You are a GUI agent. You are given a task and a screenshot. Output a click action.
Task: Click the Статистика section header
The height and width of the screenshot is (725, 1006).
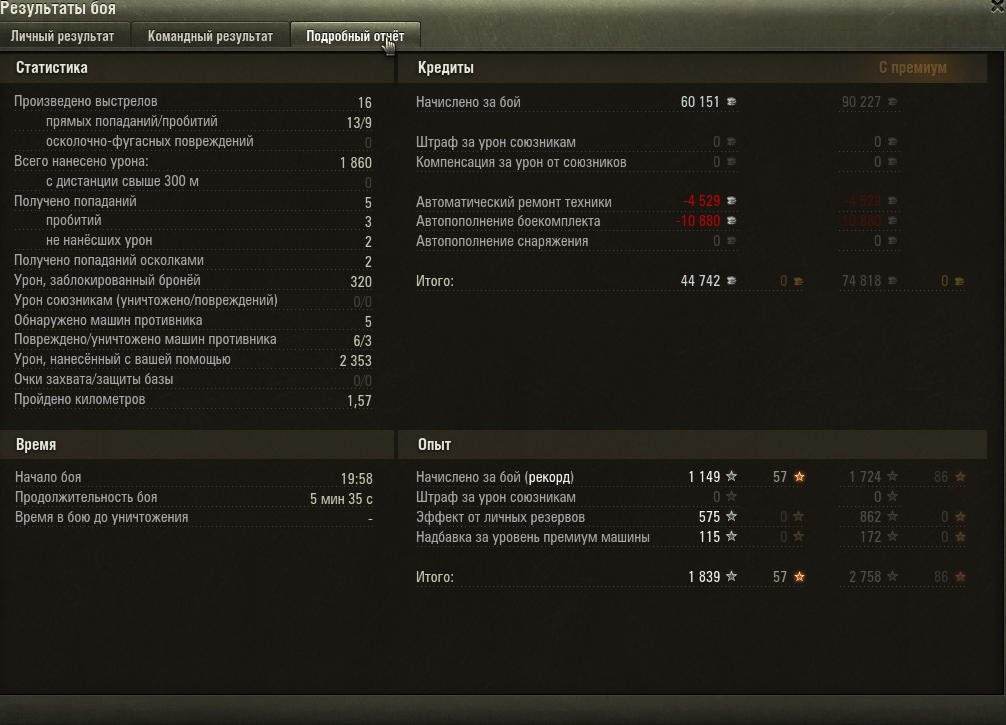pos(52,67)
